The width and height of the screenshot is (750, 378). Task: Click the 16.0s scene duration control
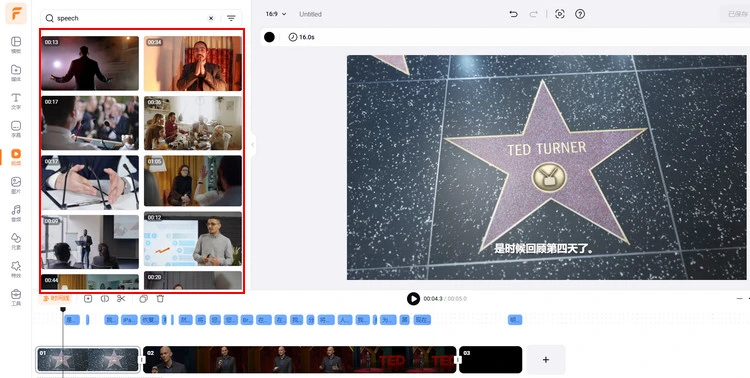[301, 37]
